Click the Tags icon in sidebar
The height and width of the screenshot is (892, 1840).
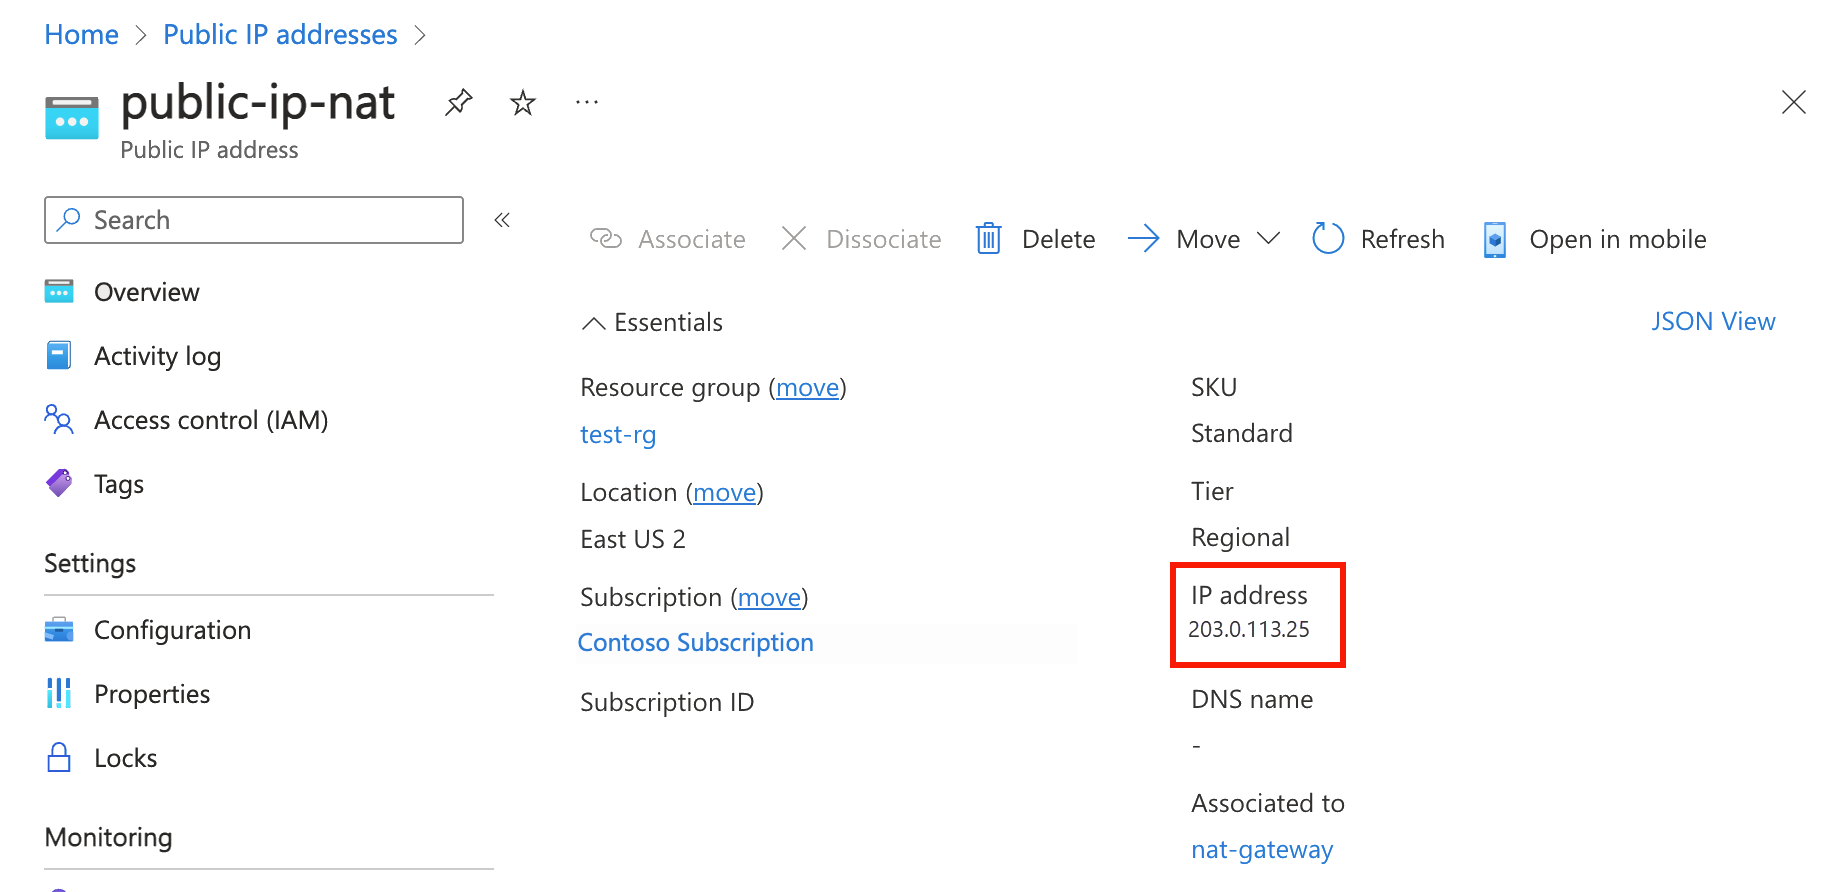point(59,484)
